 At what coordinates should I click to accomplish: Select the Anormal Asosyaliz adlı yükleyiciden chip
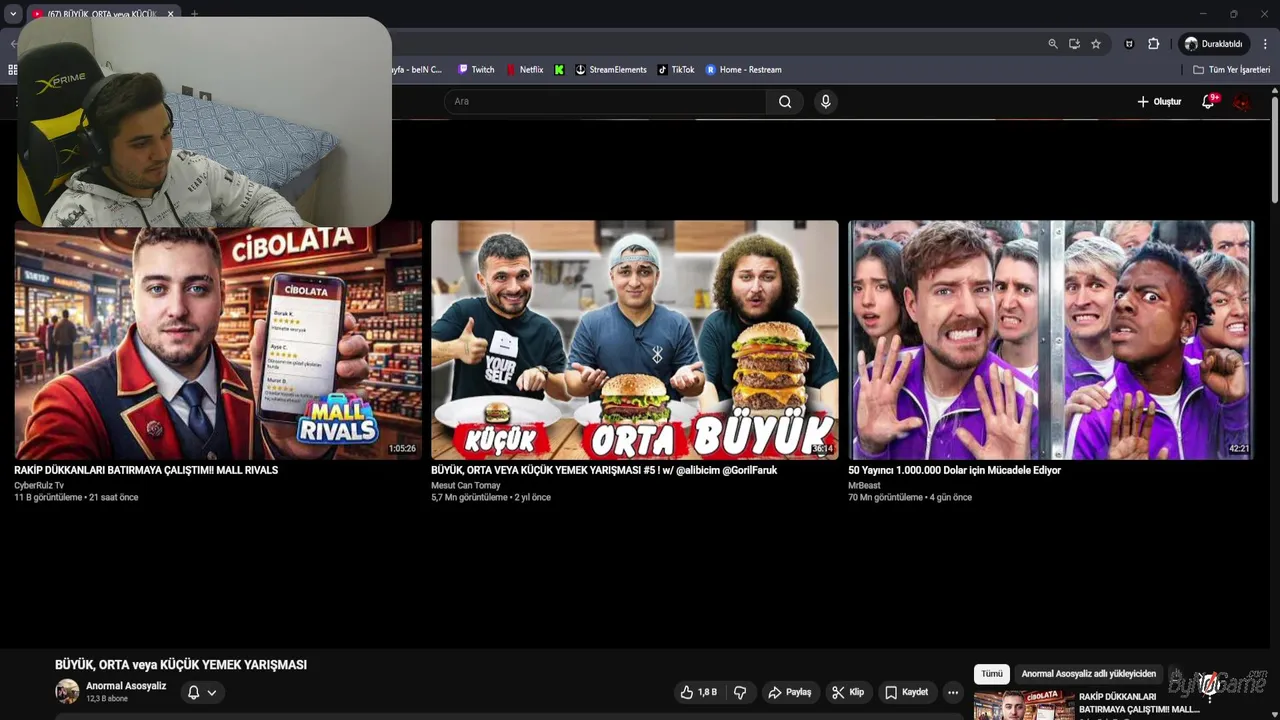(x=1088, y=674)
